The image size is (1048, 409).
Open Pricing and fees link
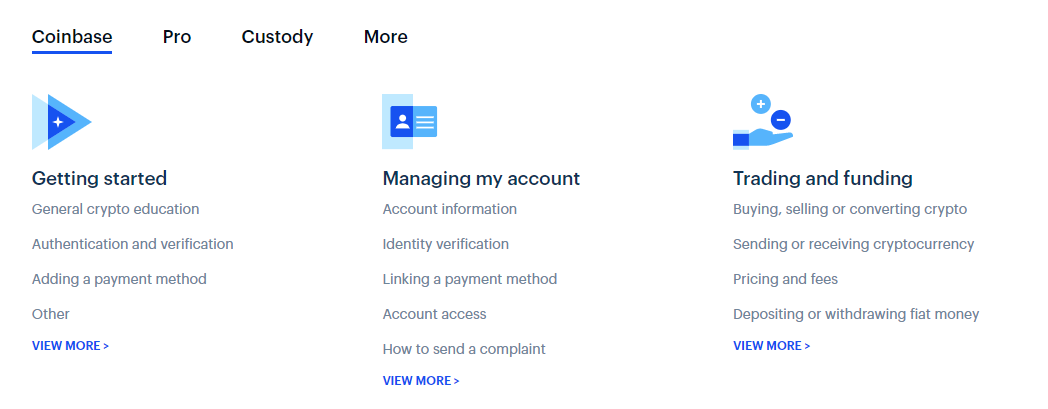click(785, 279)
